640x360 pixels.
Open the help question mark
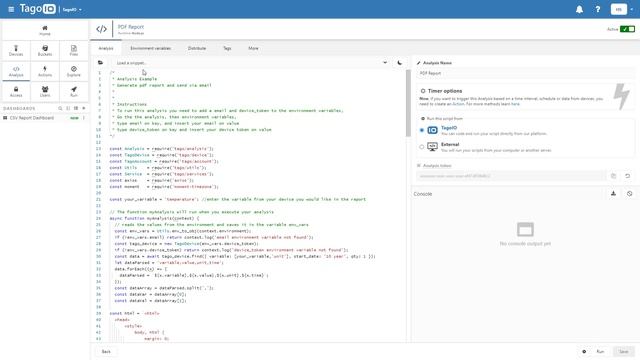(598, 9)
